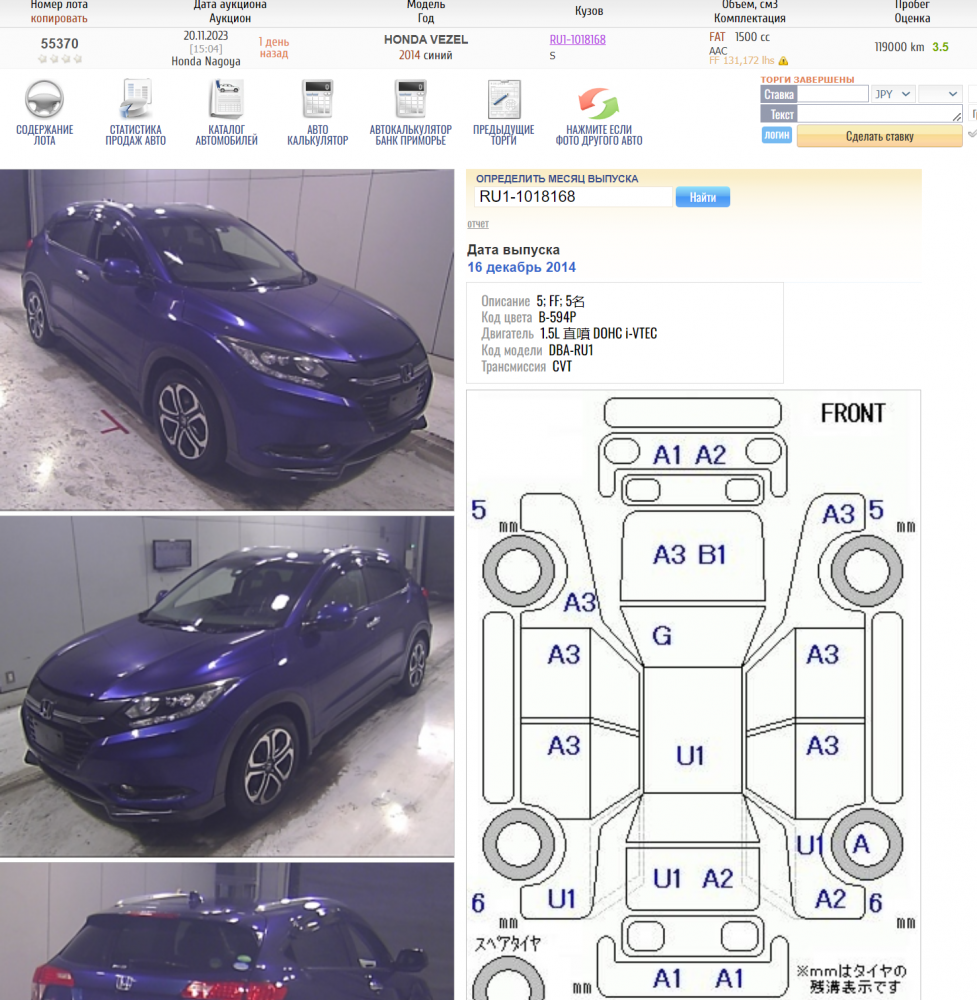Click the red-green arrows wrong photo icon
This screenshot has height=1000, width=977.
pyautogui.click(x=599, y=103)
